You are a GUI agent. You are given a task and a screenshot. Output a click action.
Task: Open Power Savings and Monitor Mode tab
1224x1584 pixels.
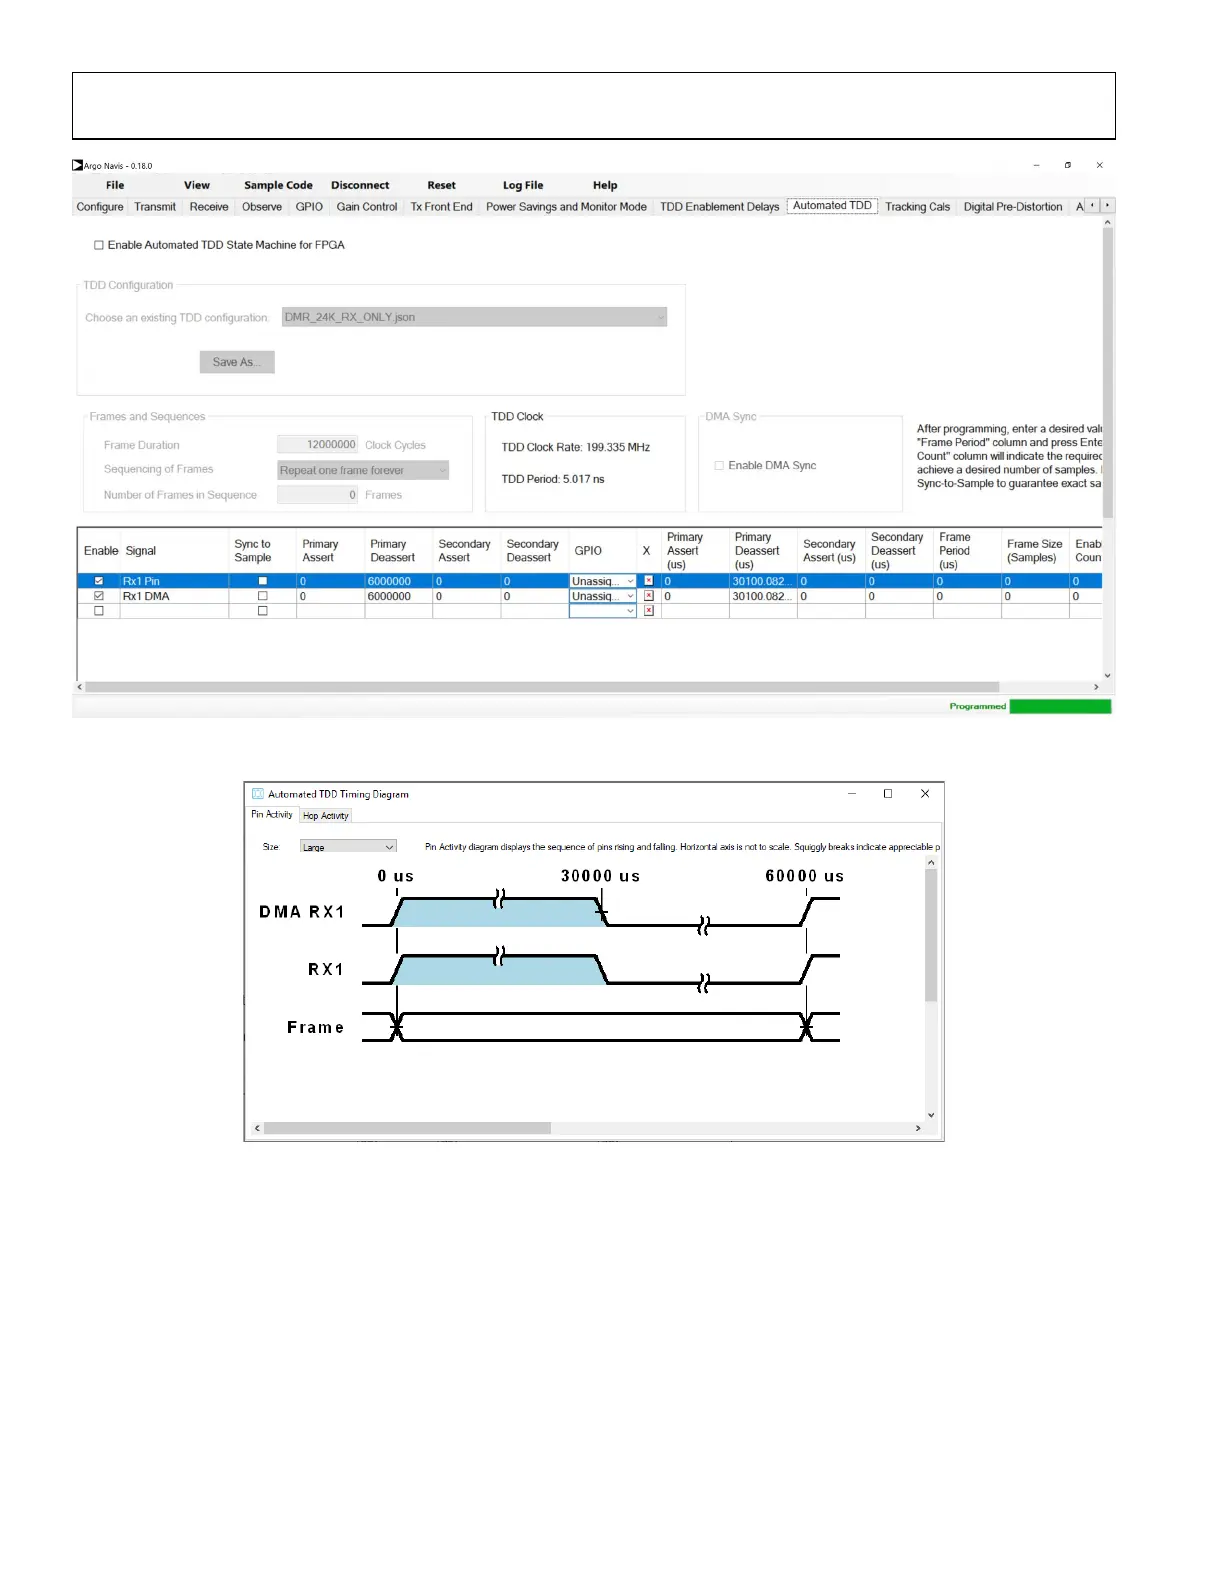coord(566,207)
